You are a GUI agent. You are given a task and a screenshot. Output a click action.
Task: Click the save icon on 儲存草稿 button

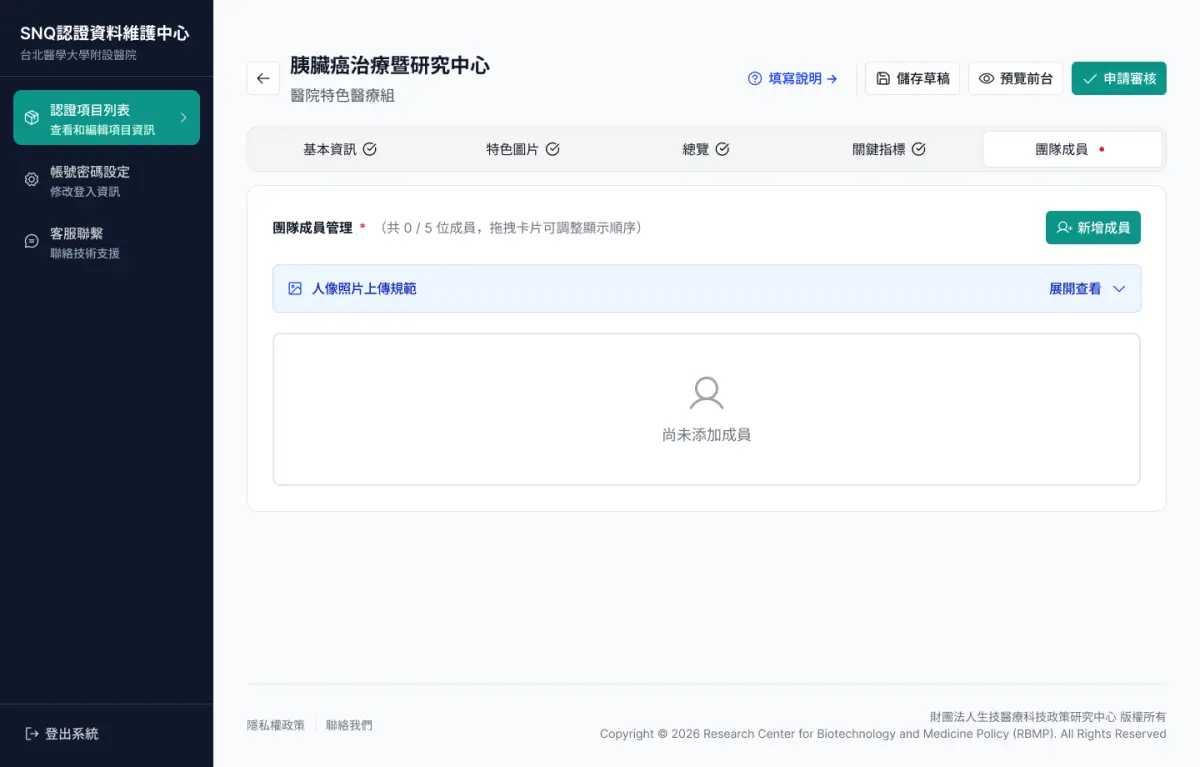point(885,78)
